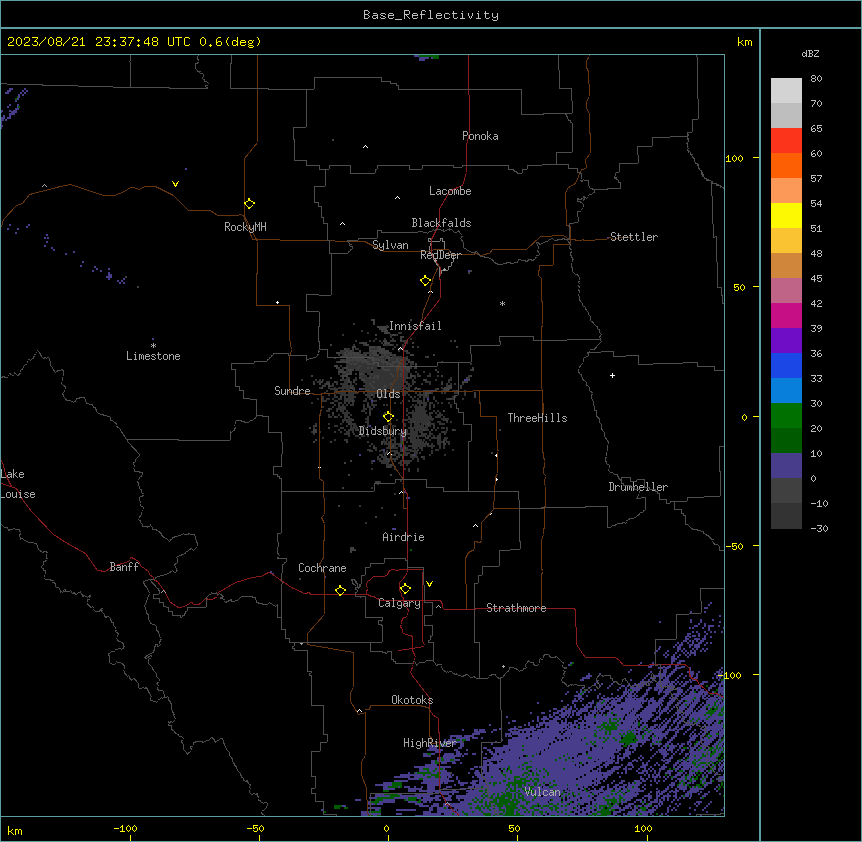Click the Sylvan label
The image size is (862, 842).
point(390,245)
